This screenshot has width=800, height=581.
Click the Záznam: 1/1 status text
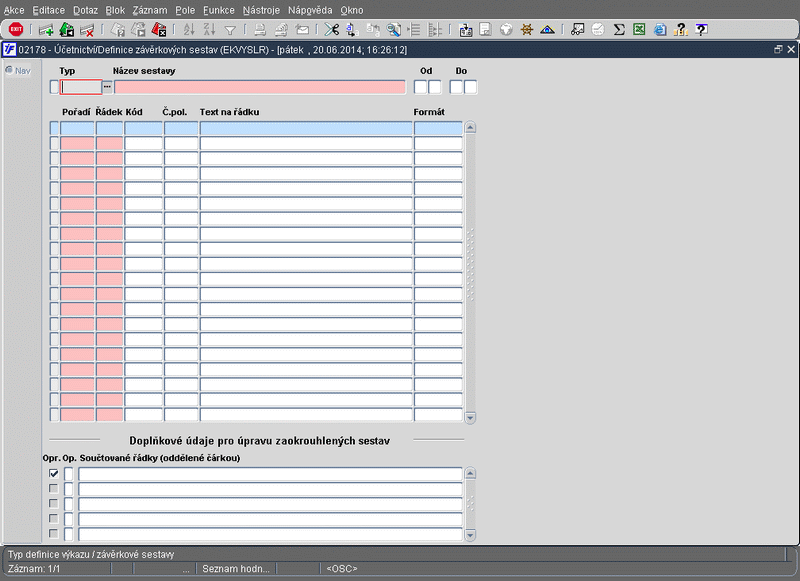click(x=34, y=569)
